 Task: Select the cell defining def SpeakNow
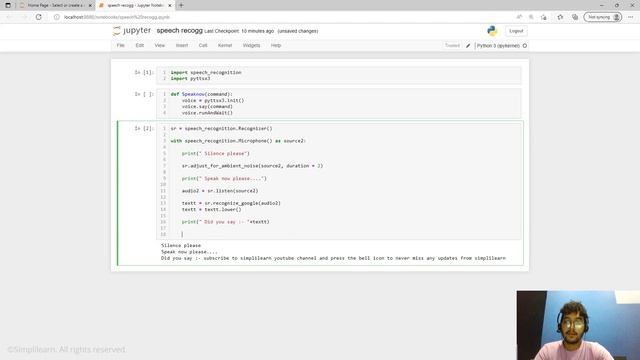pyautogui.click(x=339, y=103)
